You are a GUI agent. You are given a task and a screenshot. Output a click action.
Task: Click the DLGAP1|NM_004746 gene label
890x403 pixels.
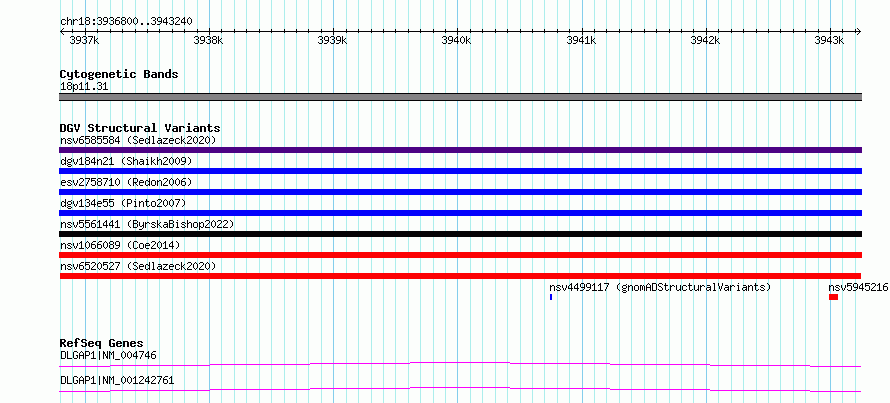(x=108, y=355)
